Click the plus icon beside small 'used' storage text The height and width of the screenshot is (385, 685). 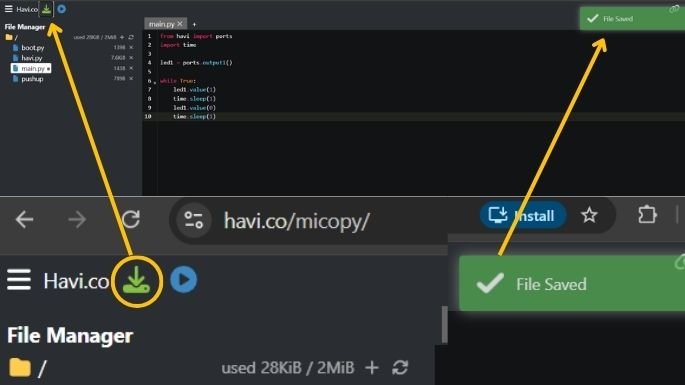pos(122,37)
